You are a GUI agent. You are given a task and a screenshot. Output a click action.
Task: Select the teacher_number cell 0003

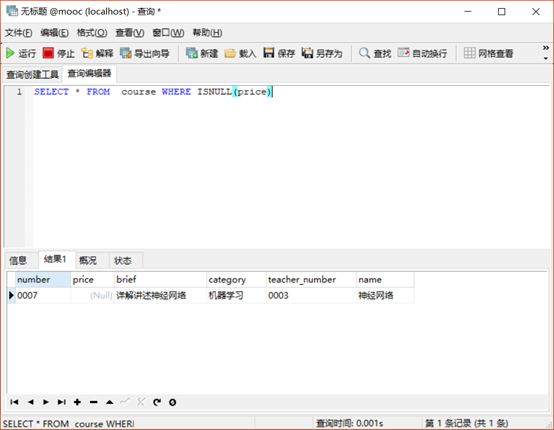[x=311, y=295]
